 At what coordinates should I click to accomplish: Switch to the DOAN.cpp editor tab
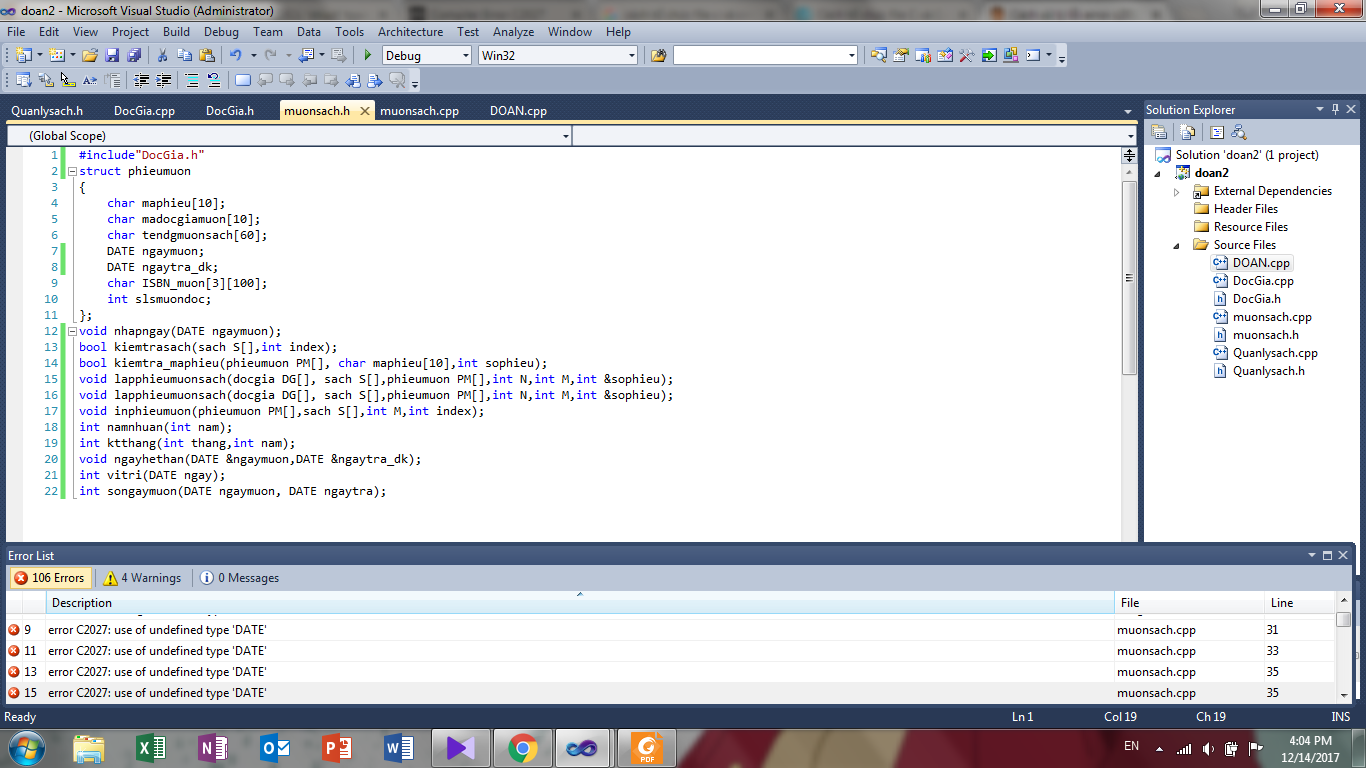(518, 111)
